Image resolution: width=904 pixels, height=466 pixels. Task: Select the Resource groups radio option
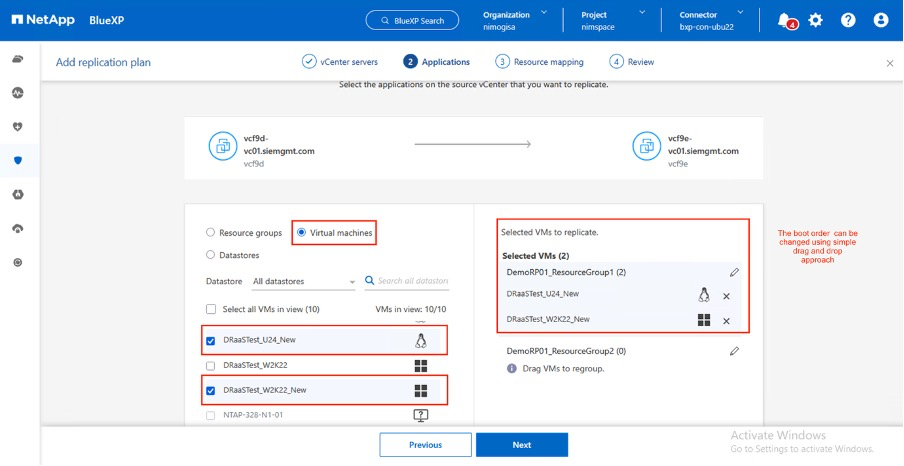point(210,233)
